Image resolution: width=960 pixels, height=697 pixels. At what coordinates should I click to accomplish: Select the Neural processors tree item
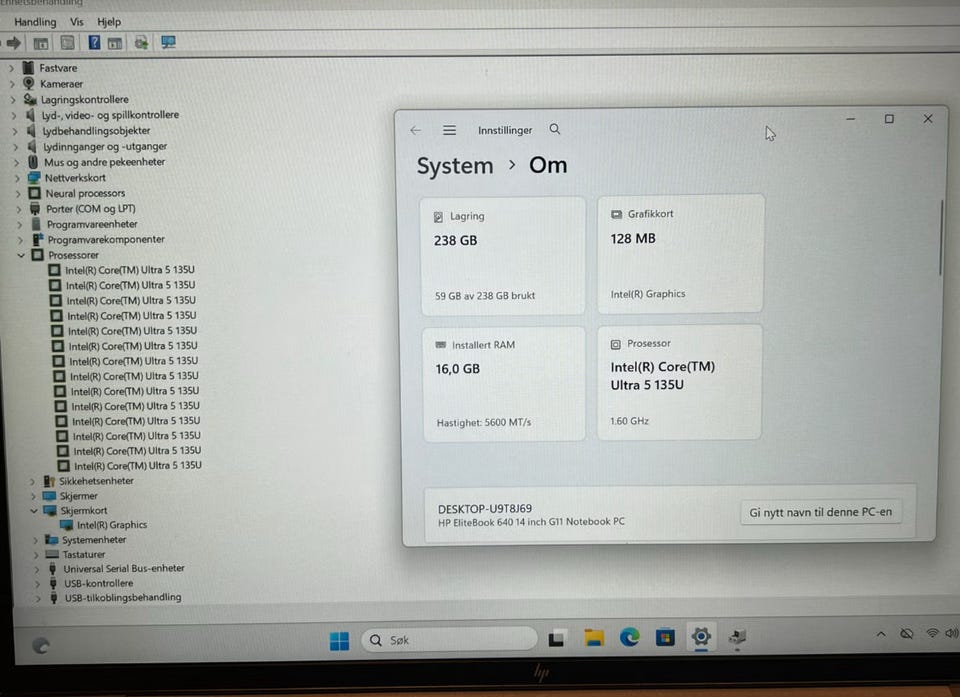point(85,194)
